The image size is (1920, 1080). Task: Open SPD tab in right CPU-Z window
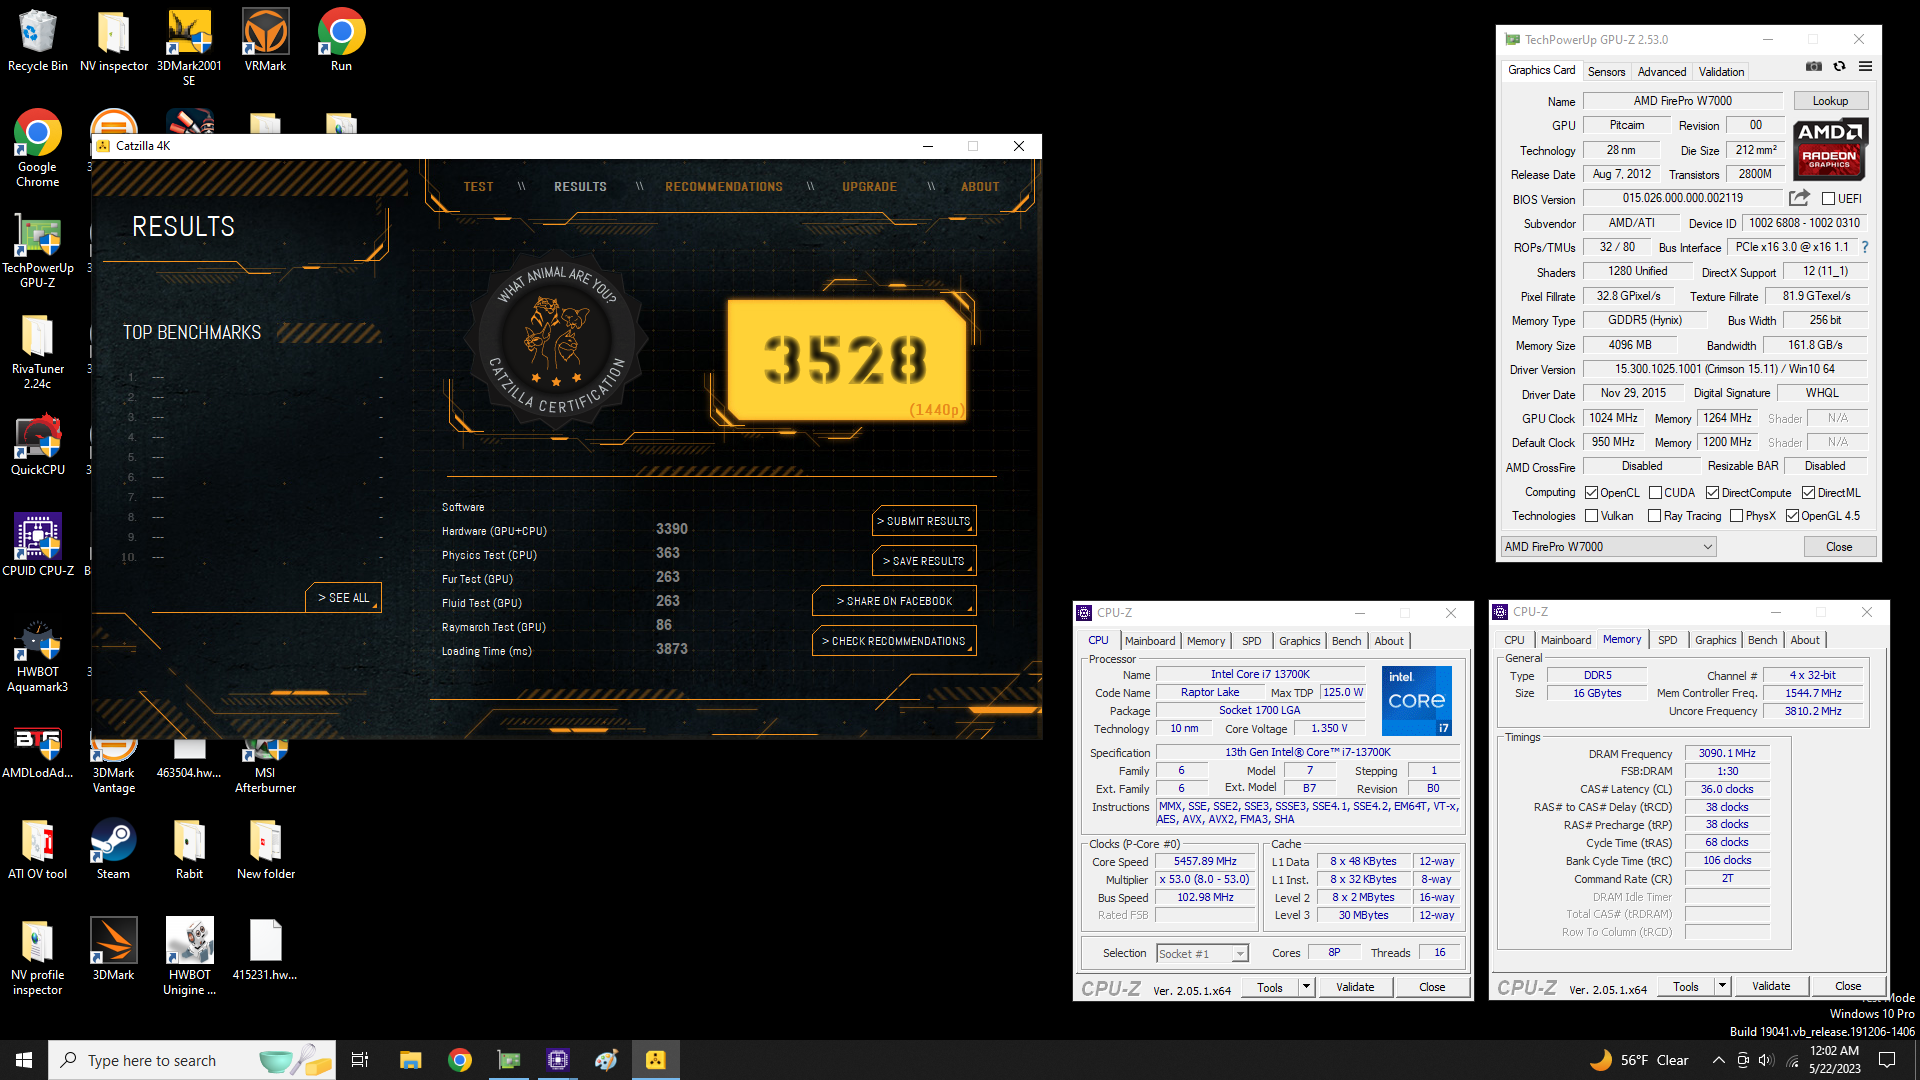1667,640
